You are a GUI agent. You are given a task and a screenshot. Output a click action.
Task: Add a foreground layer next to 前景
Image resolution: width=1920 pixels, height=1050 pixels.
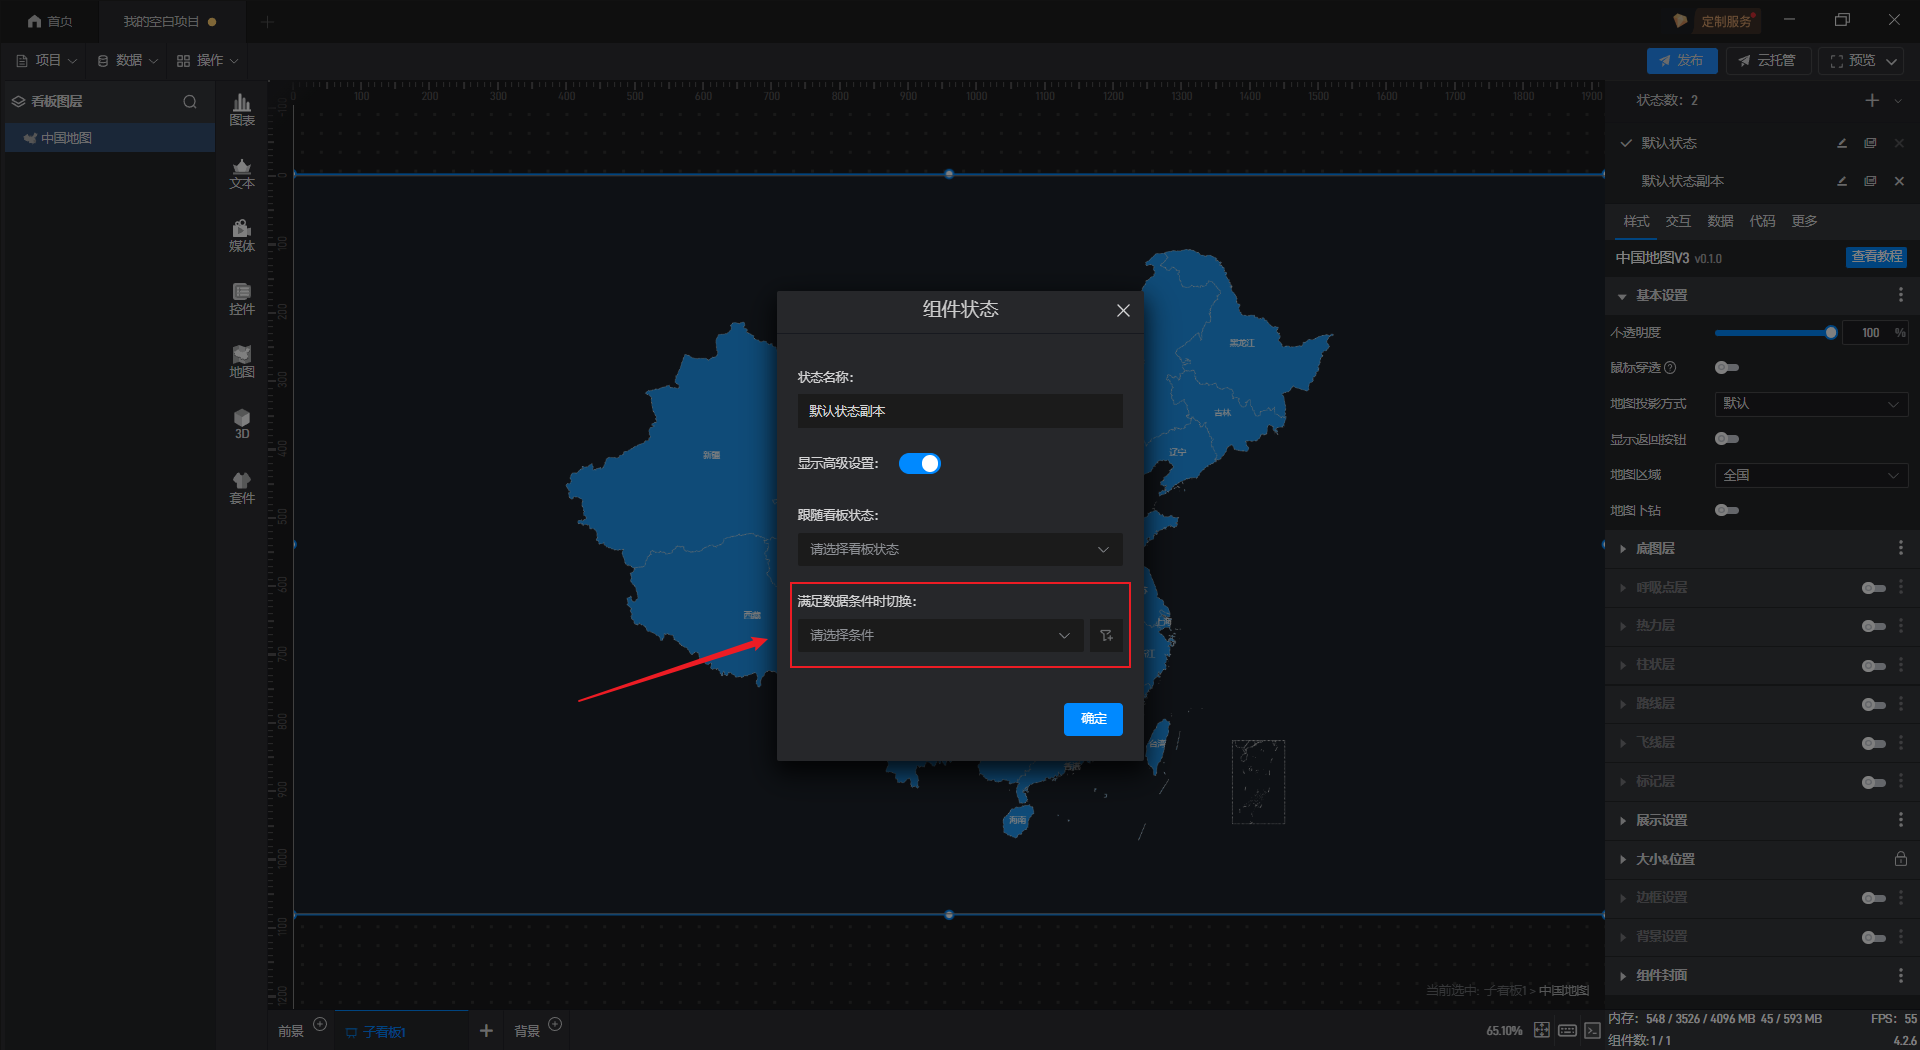320,1024
